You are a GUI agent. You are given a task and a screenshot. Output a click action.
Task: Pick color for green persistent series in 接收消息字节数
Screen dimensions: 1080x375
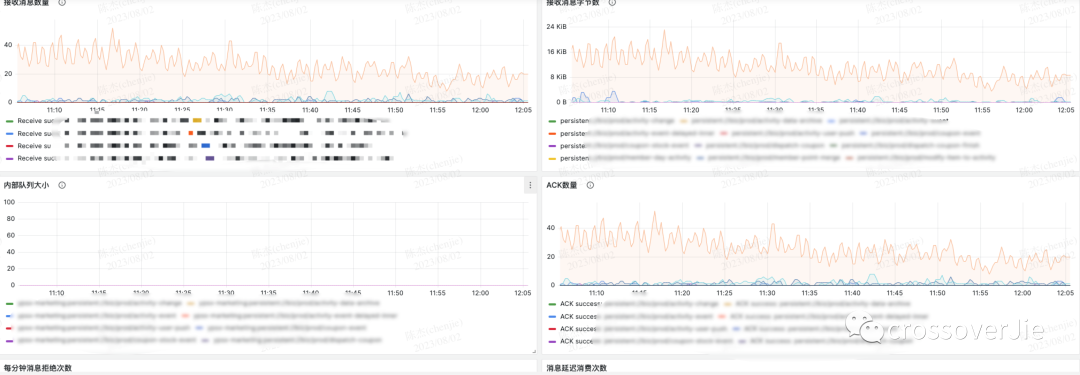click(x=551, y=121)
